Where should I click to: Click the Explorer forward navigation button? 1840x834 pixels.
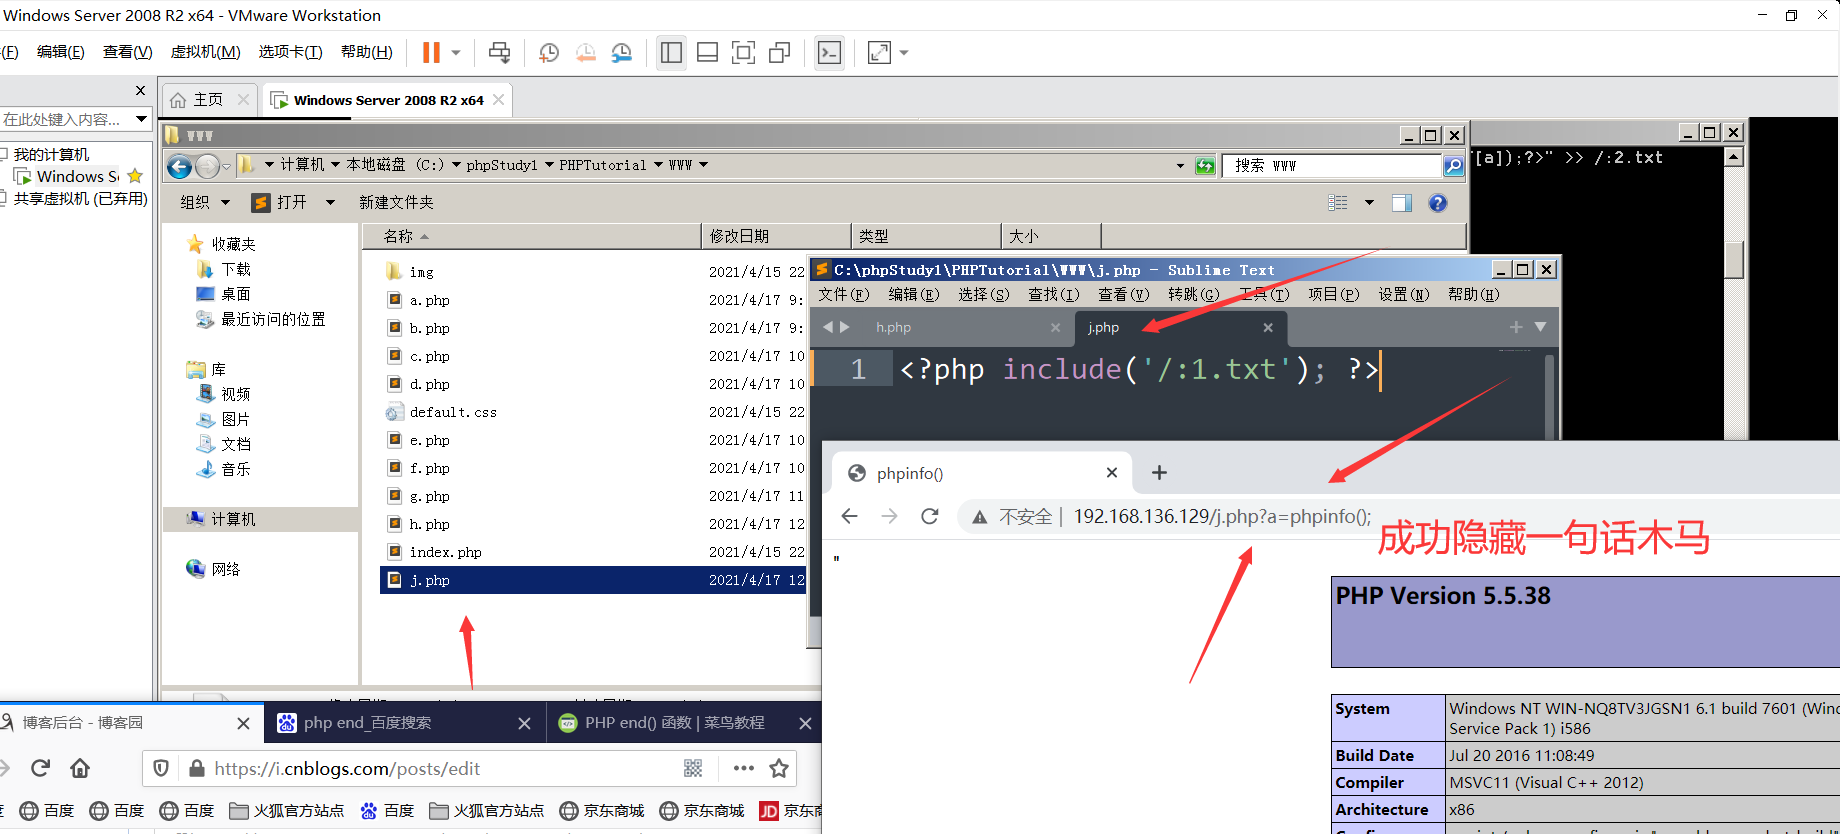point(207,166)
